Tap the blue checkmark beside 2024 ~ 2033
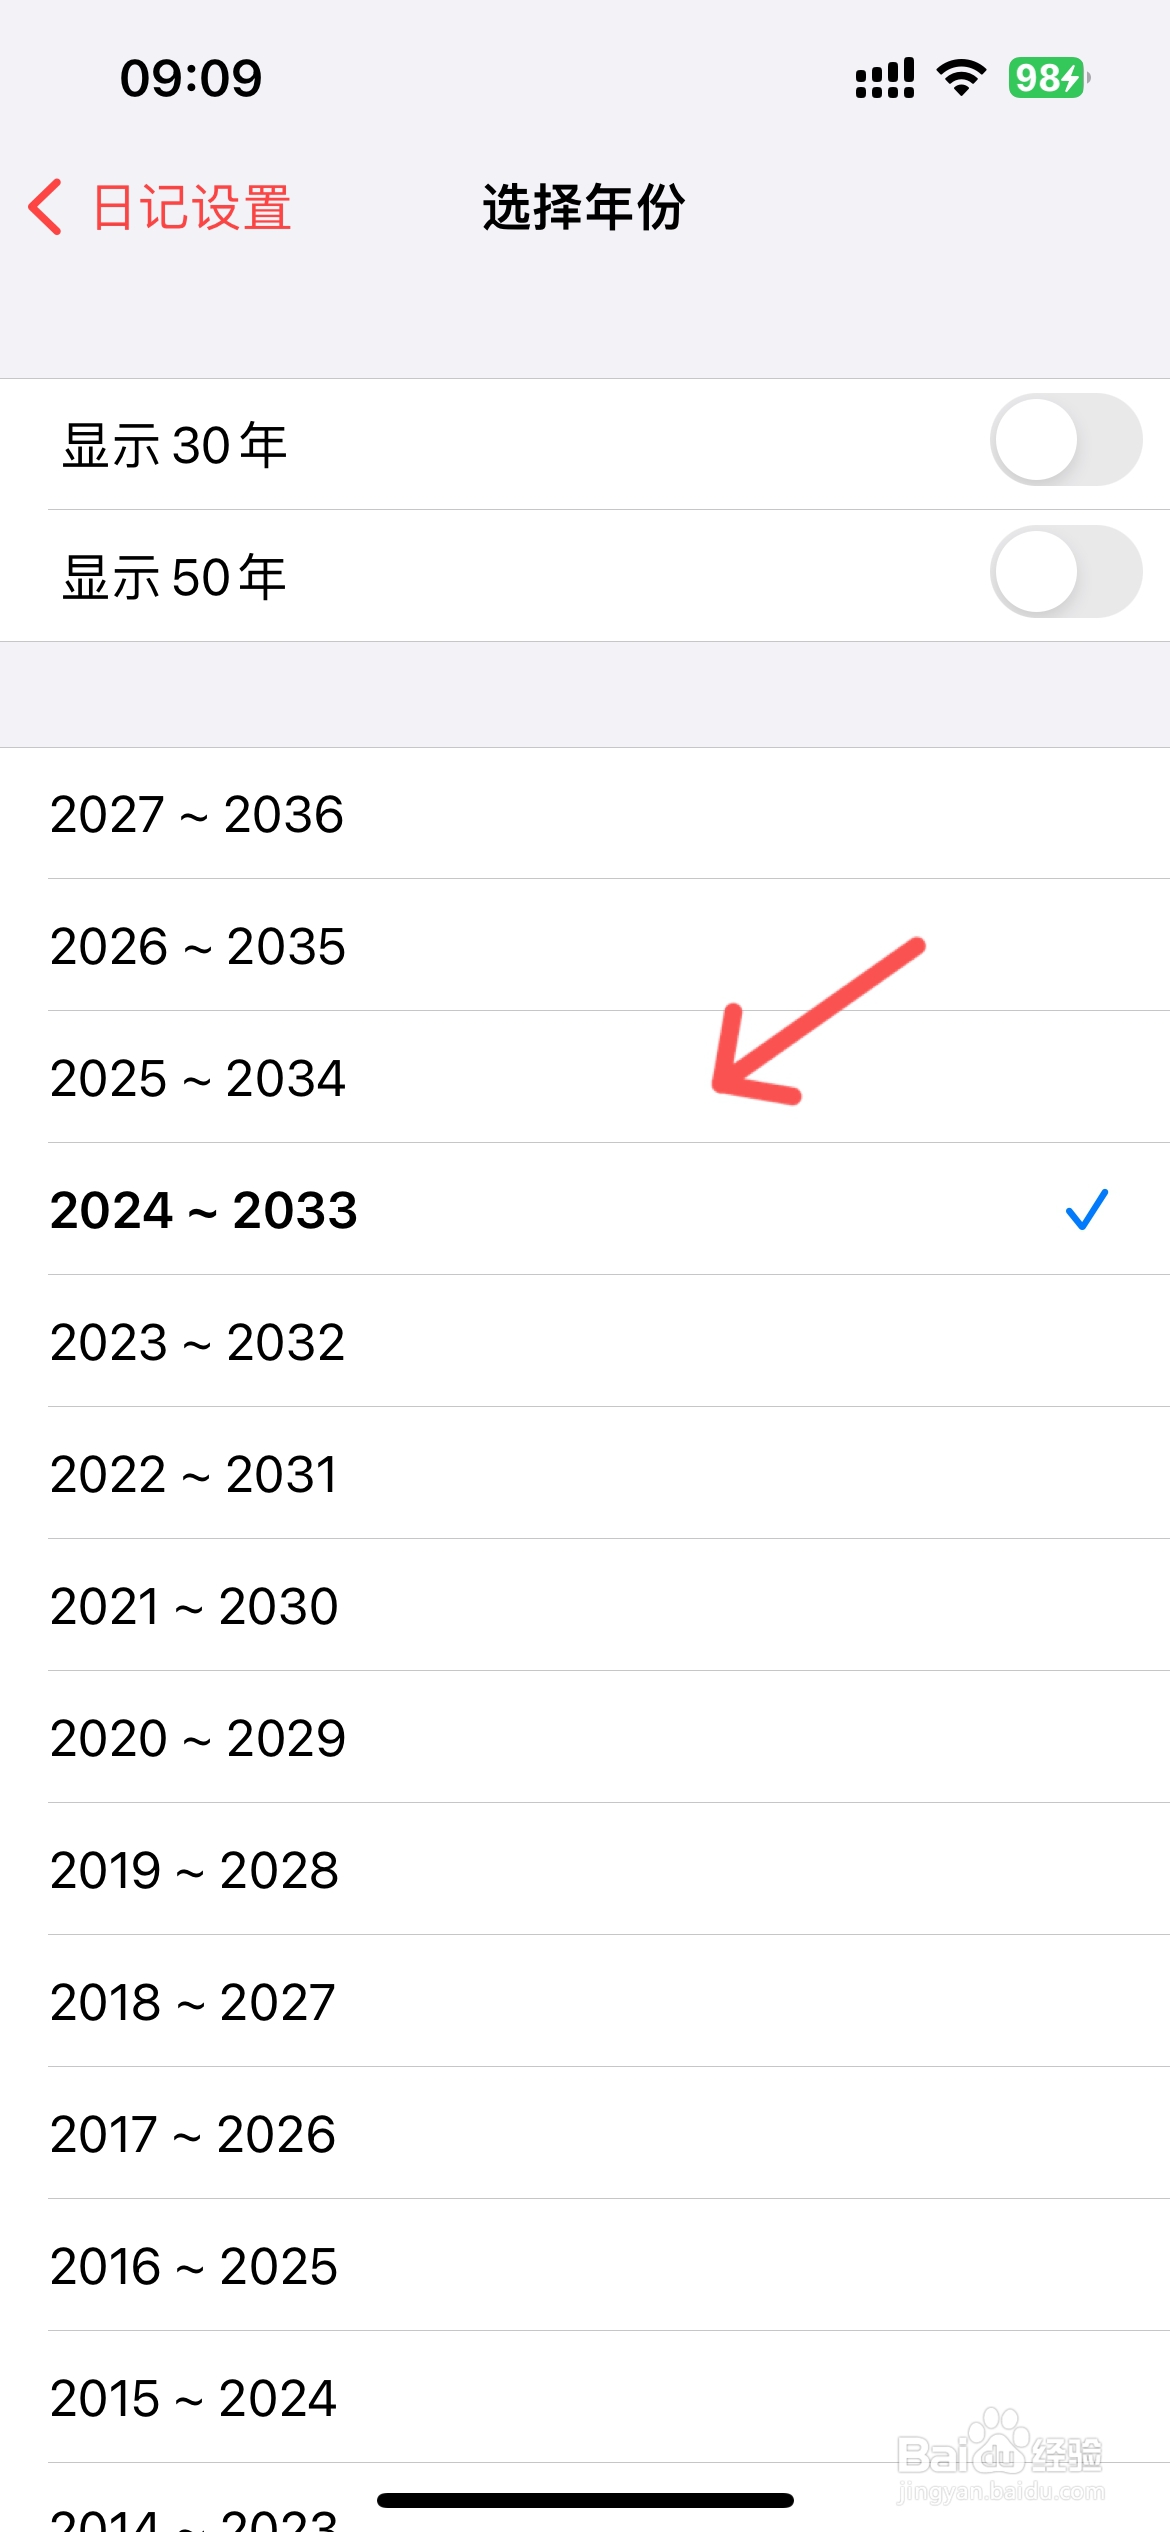The width and height of the screenshot is (1170, 2532). [1086, 1209]
